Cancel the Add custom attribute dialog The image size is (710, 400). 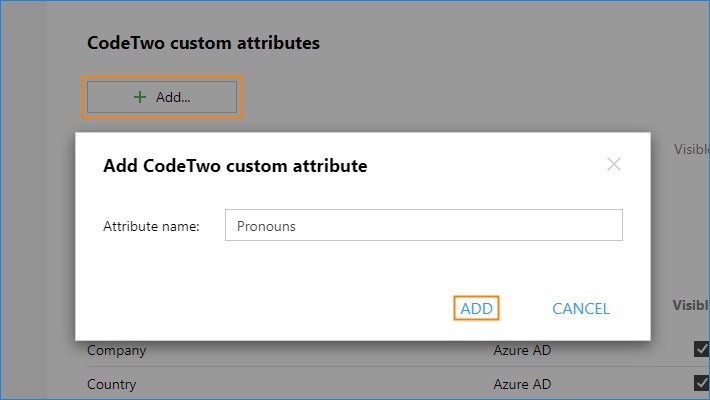[581, 308]
